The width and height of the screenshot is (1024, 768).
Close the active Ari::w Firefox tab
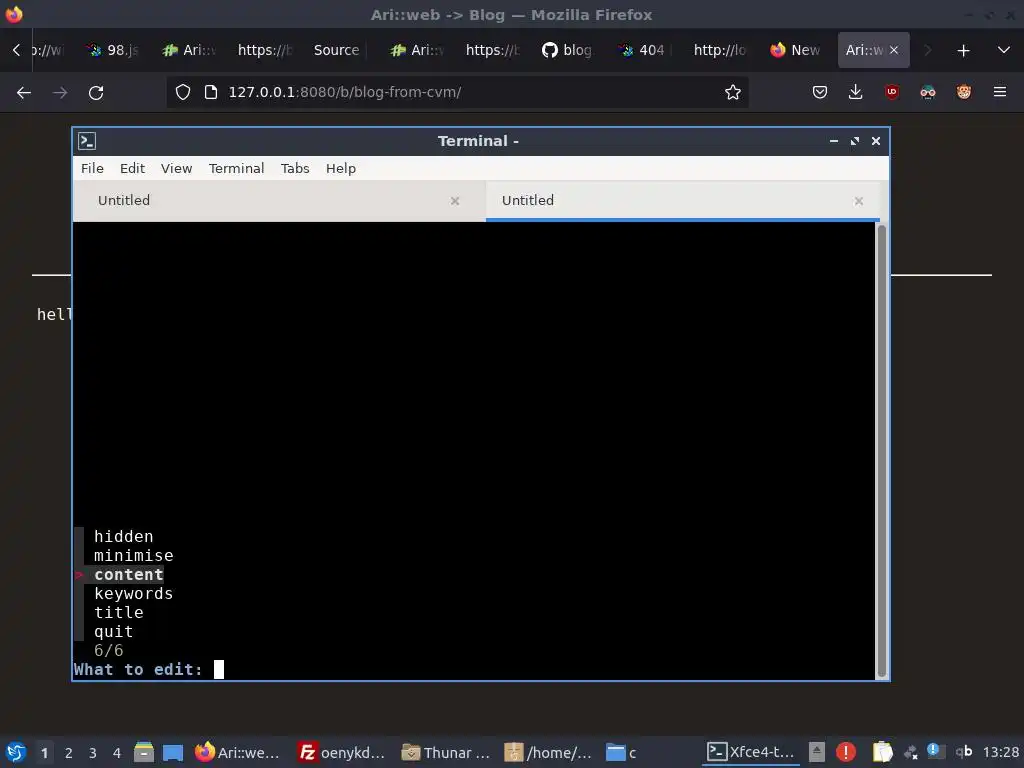894,50
